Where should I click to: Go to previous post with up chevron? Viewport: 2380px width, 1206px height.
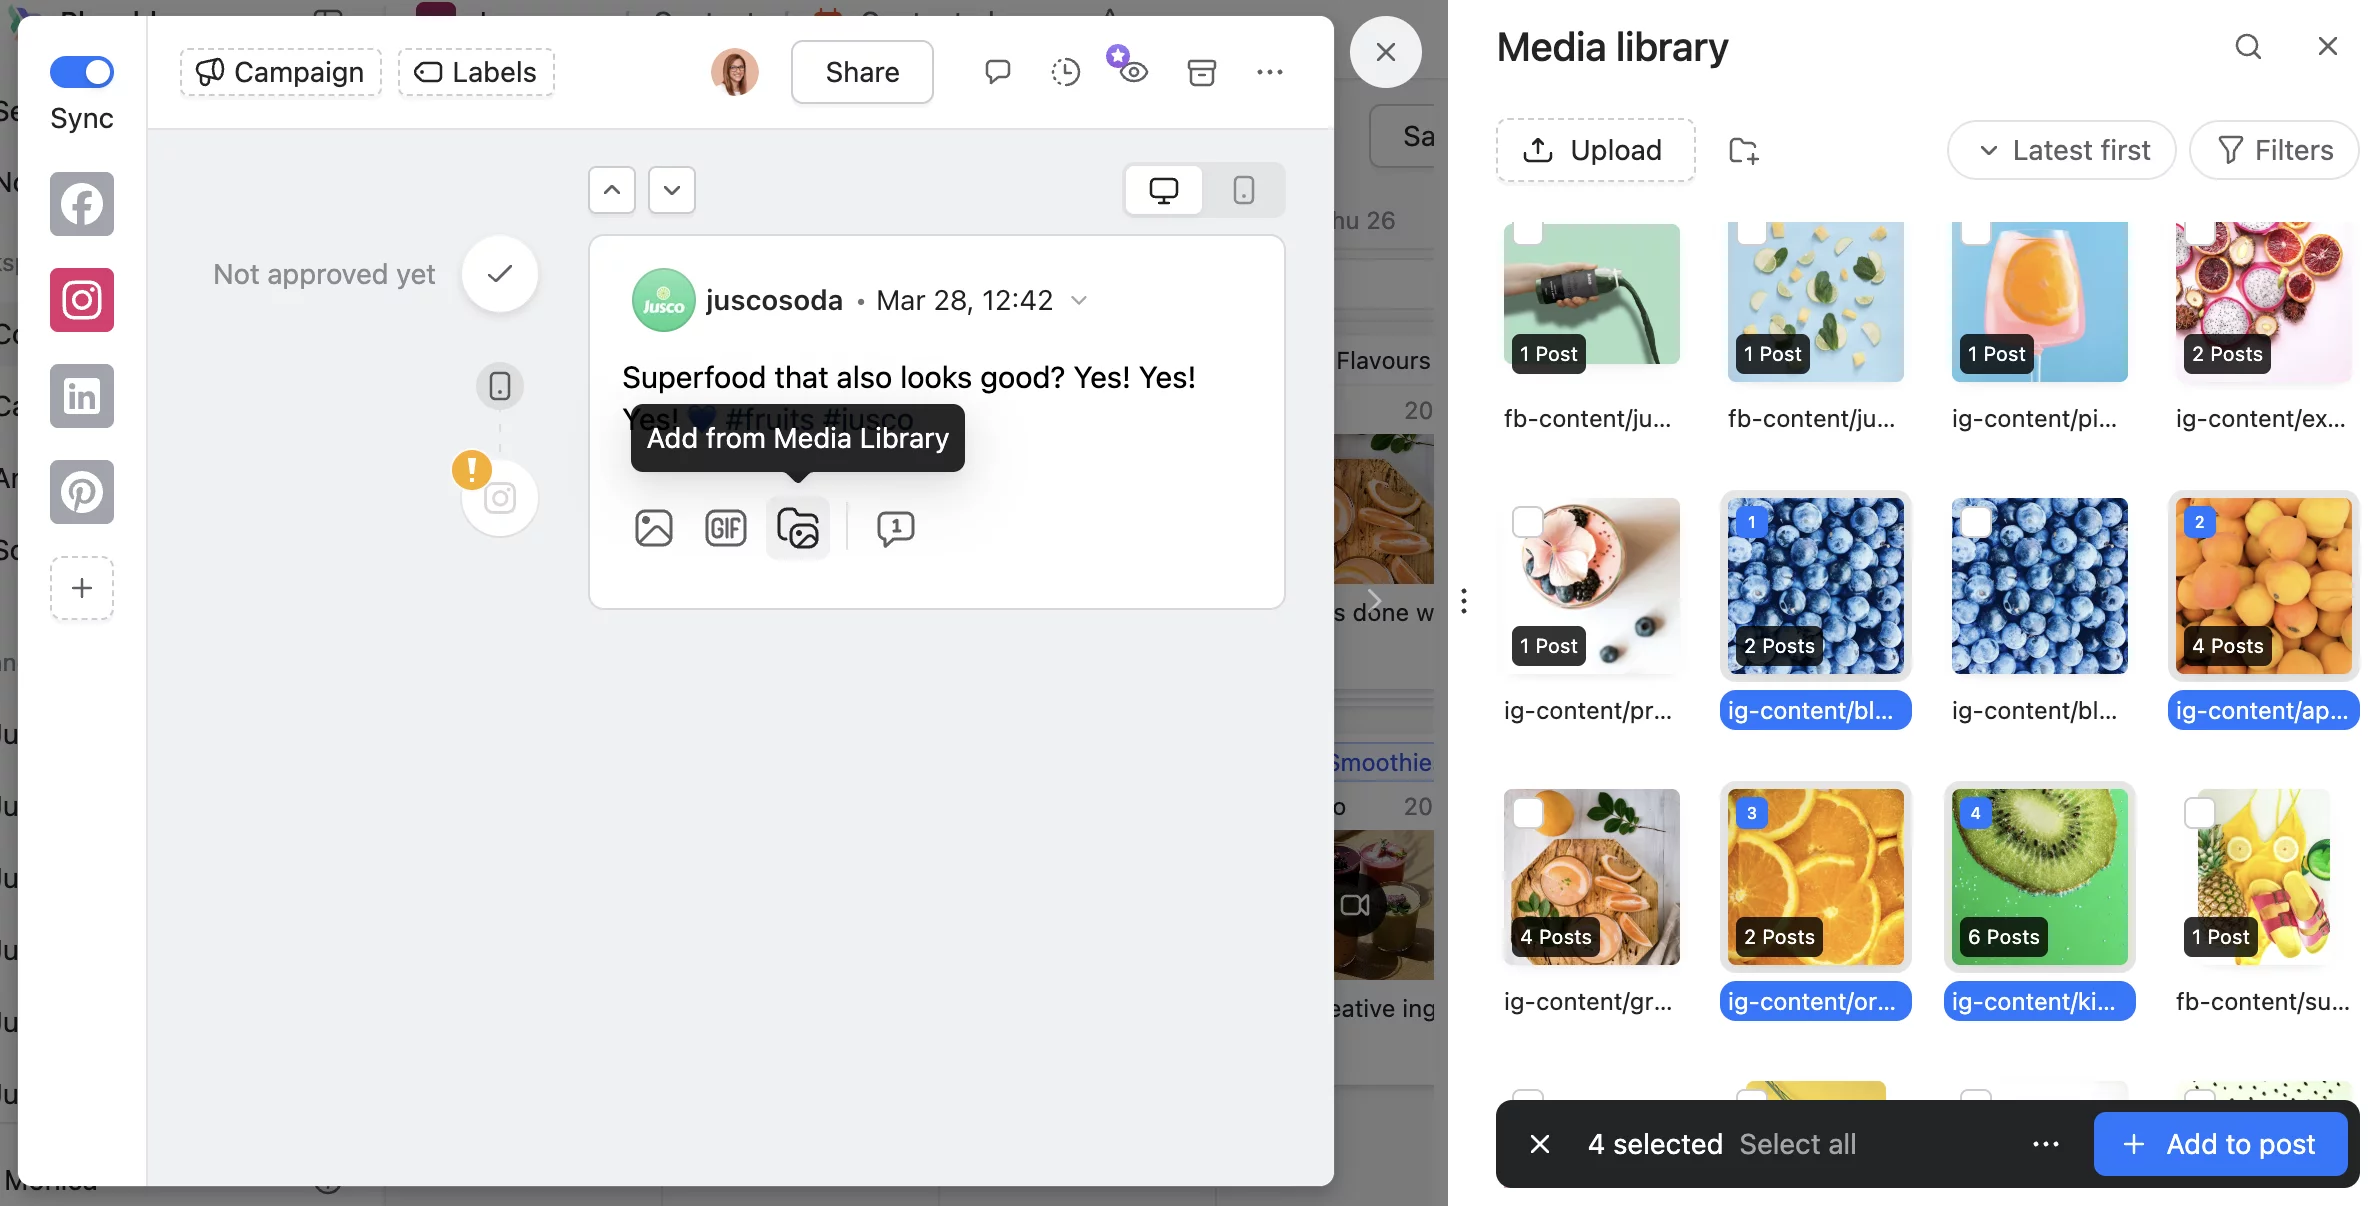612,190
